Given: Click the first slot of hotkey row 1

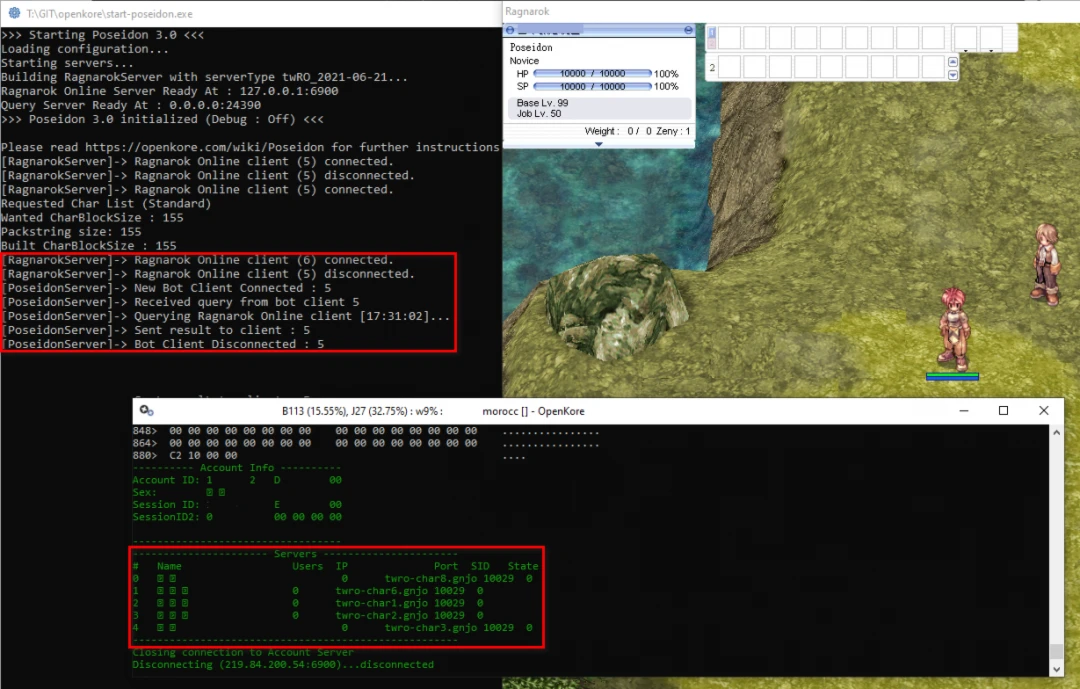Looking at the screenshot, I should pos(729,38).
